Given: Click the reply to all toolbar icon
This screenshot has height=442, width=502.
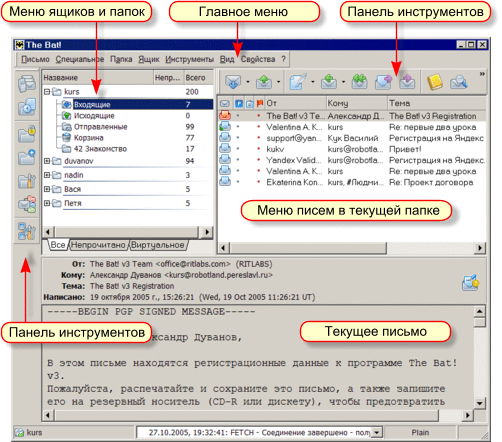Looking at the screenshot, I should click(359, 82).
